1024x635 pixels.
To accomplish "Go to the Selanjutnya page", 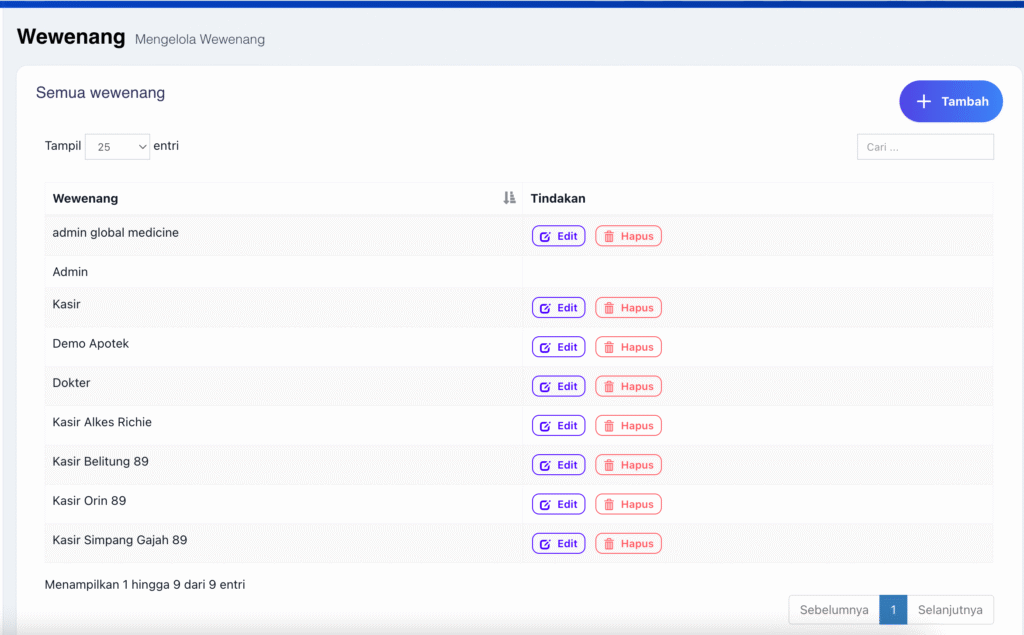I will pyautogui.click(x=950, y=610).
